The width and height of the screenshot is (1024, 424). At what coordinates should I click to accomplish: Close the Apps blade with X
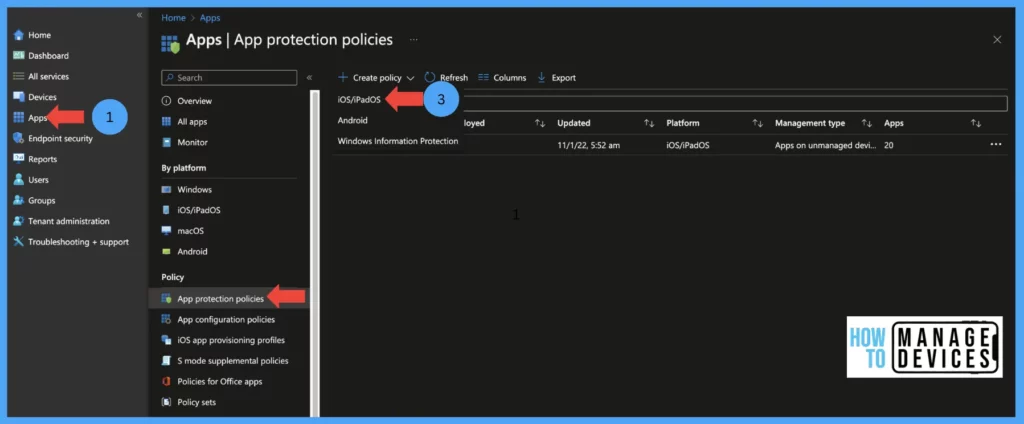997,40
